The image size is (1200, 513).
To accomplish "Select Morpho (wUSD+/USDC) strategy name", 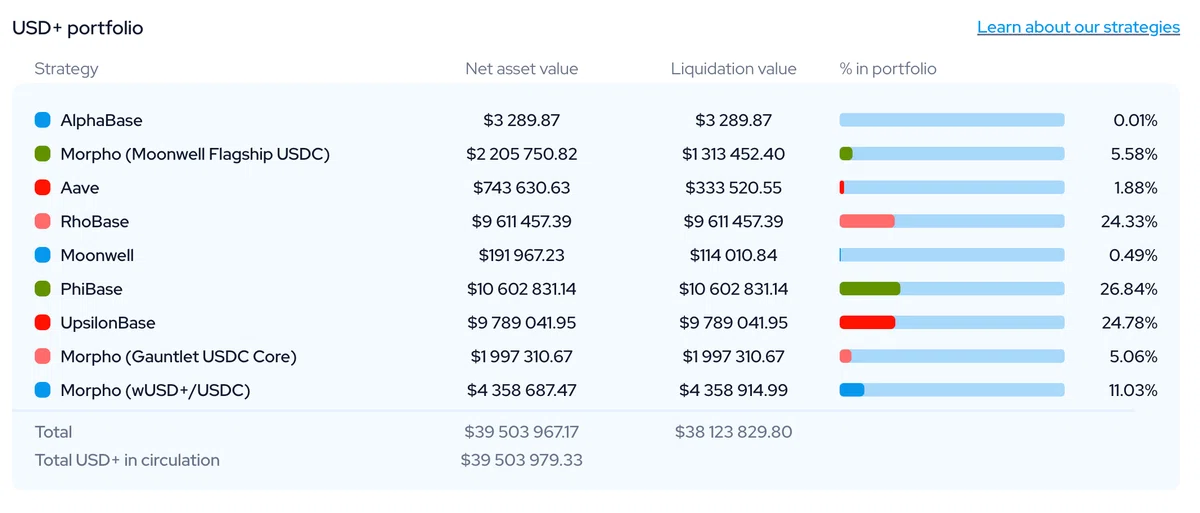I will 155,390.
